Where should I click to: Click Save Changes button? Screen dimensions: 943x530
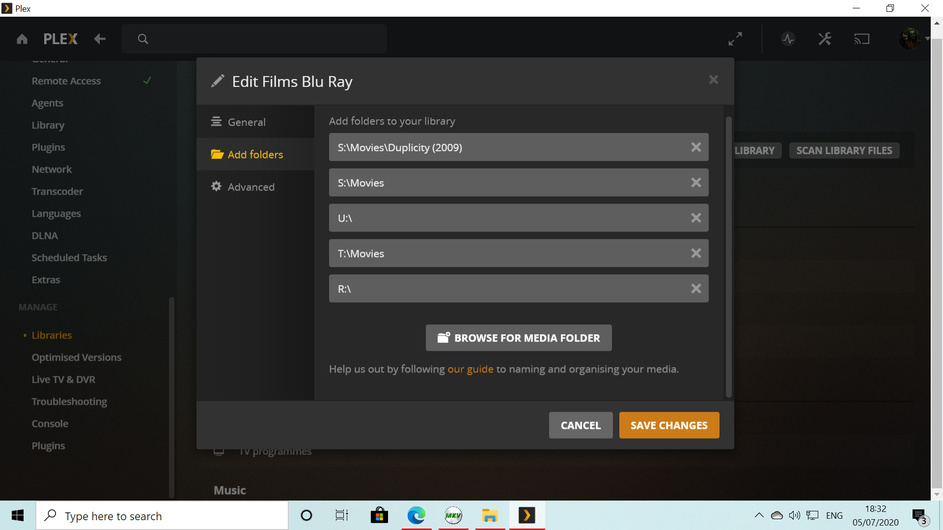click(669, 425)
